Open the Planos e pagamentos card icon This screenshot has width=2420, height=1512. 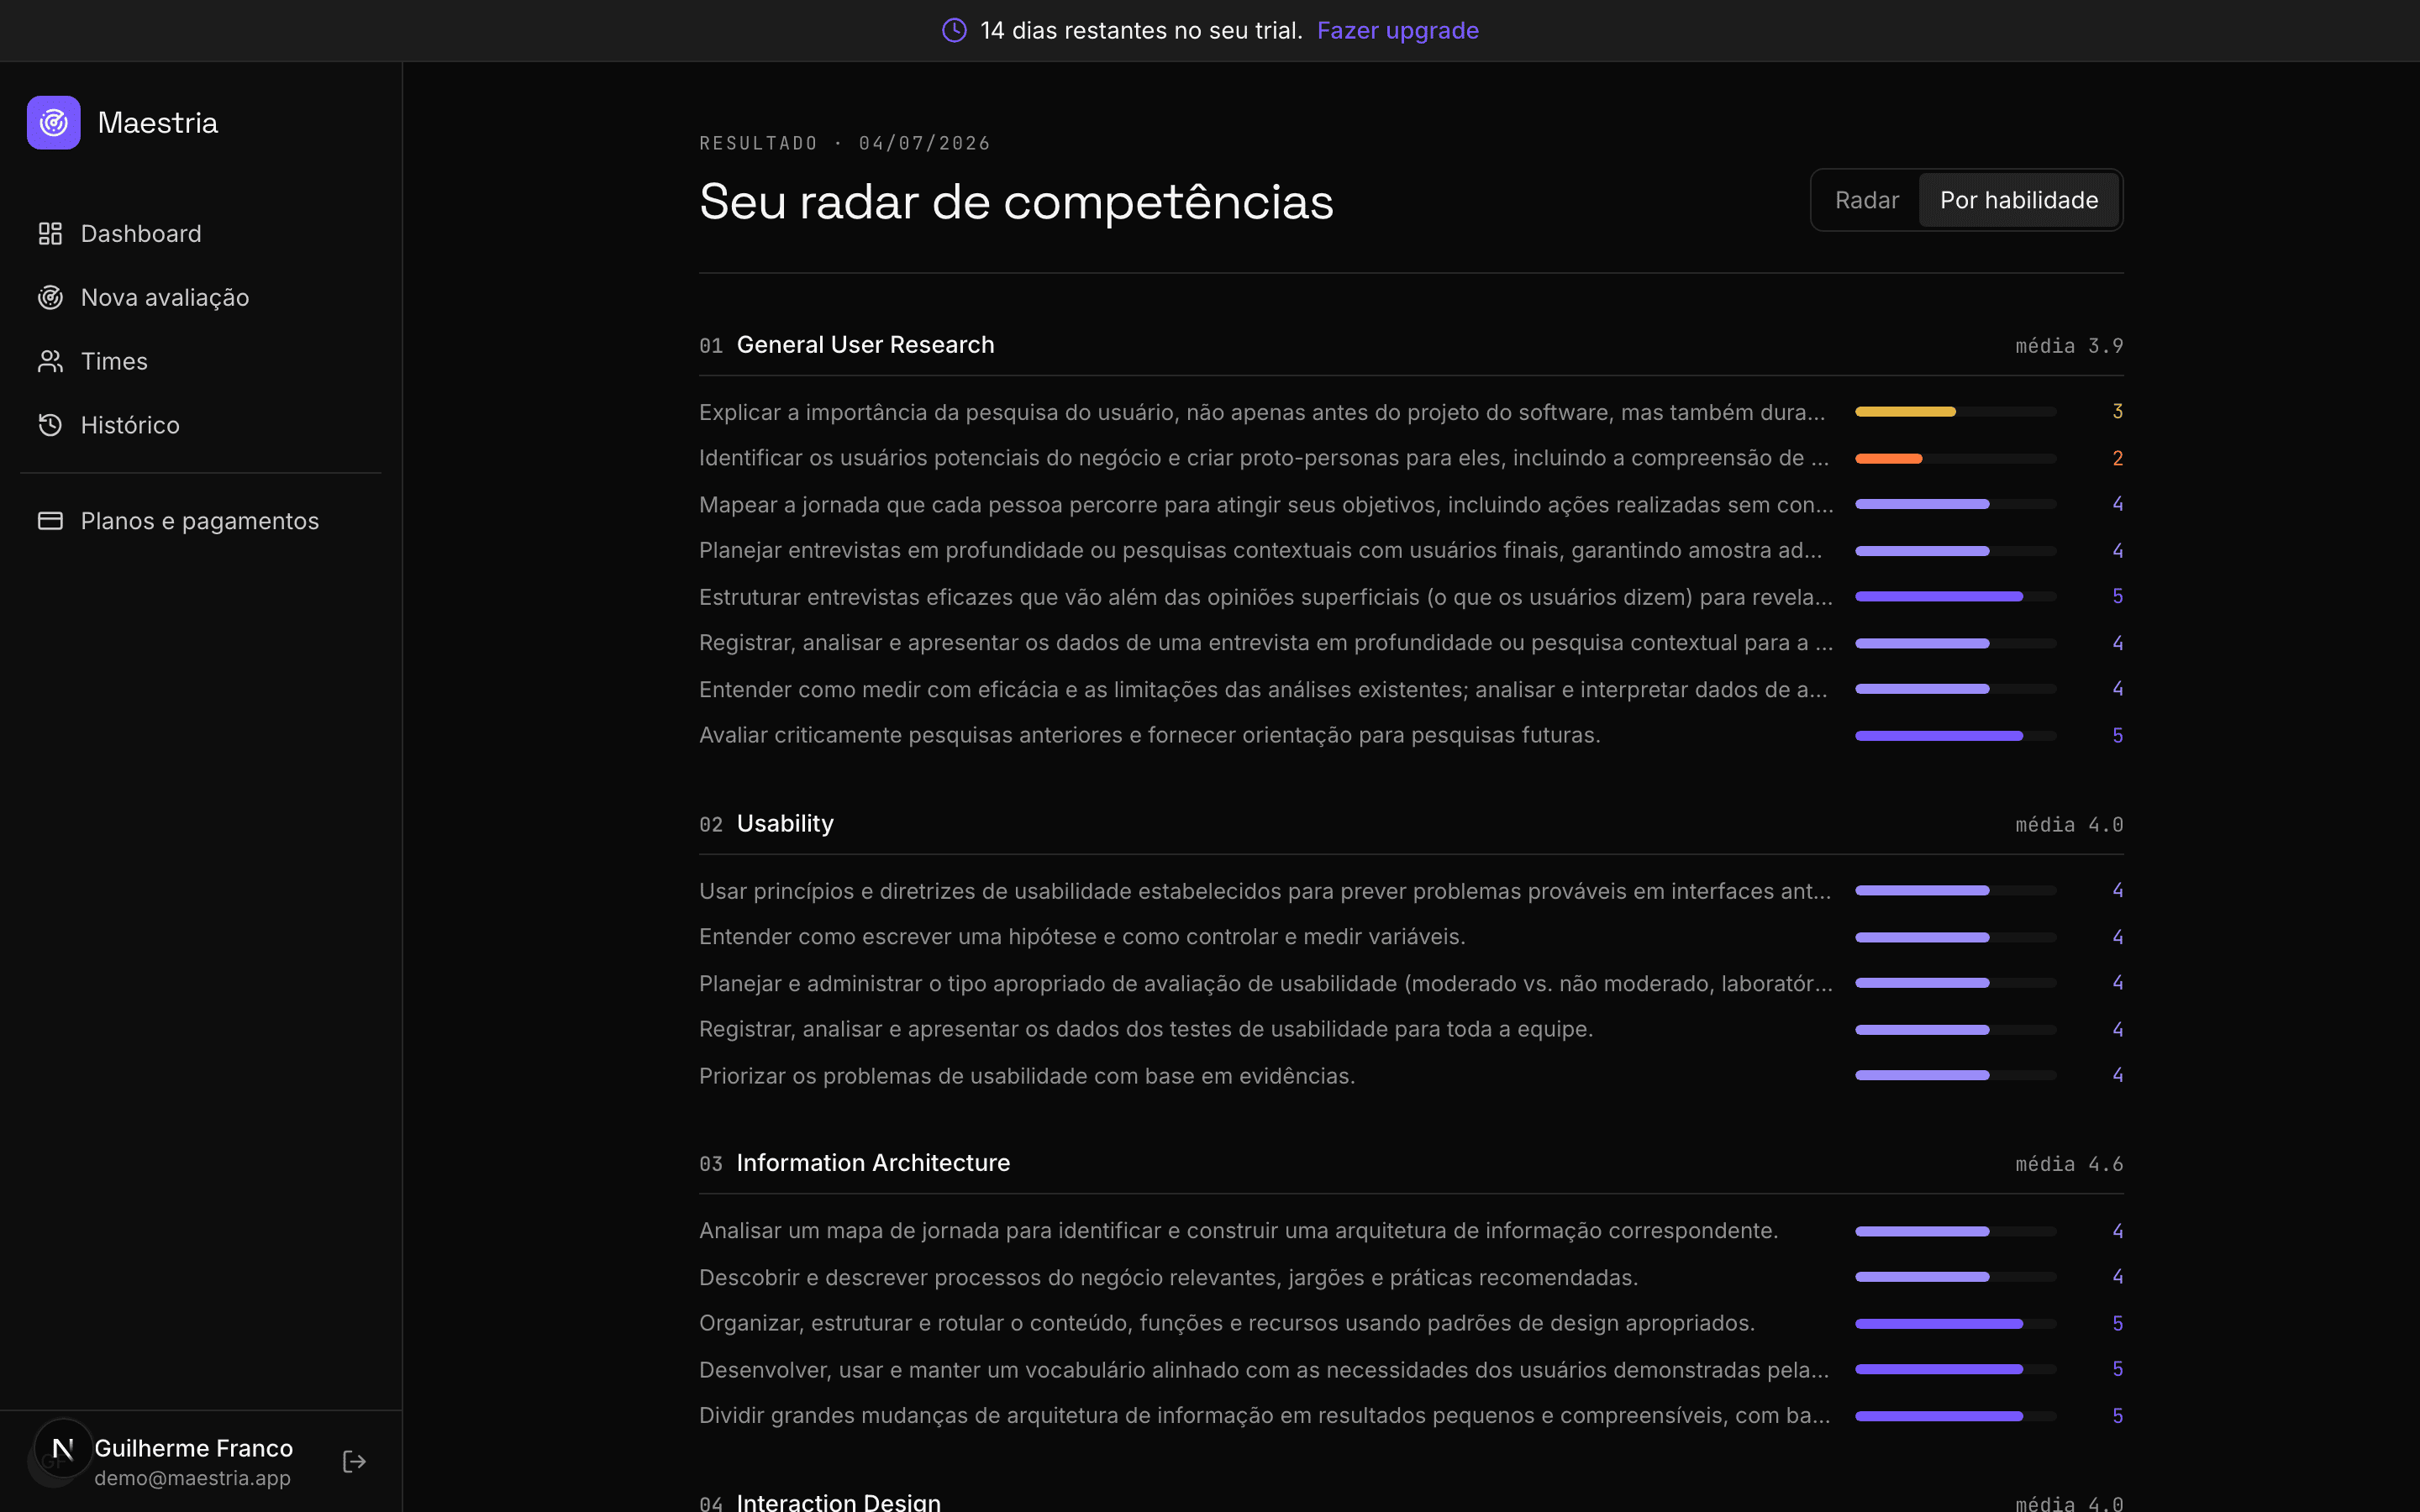pos(50,521)
